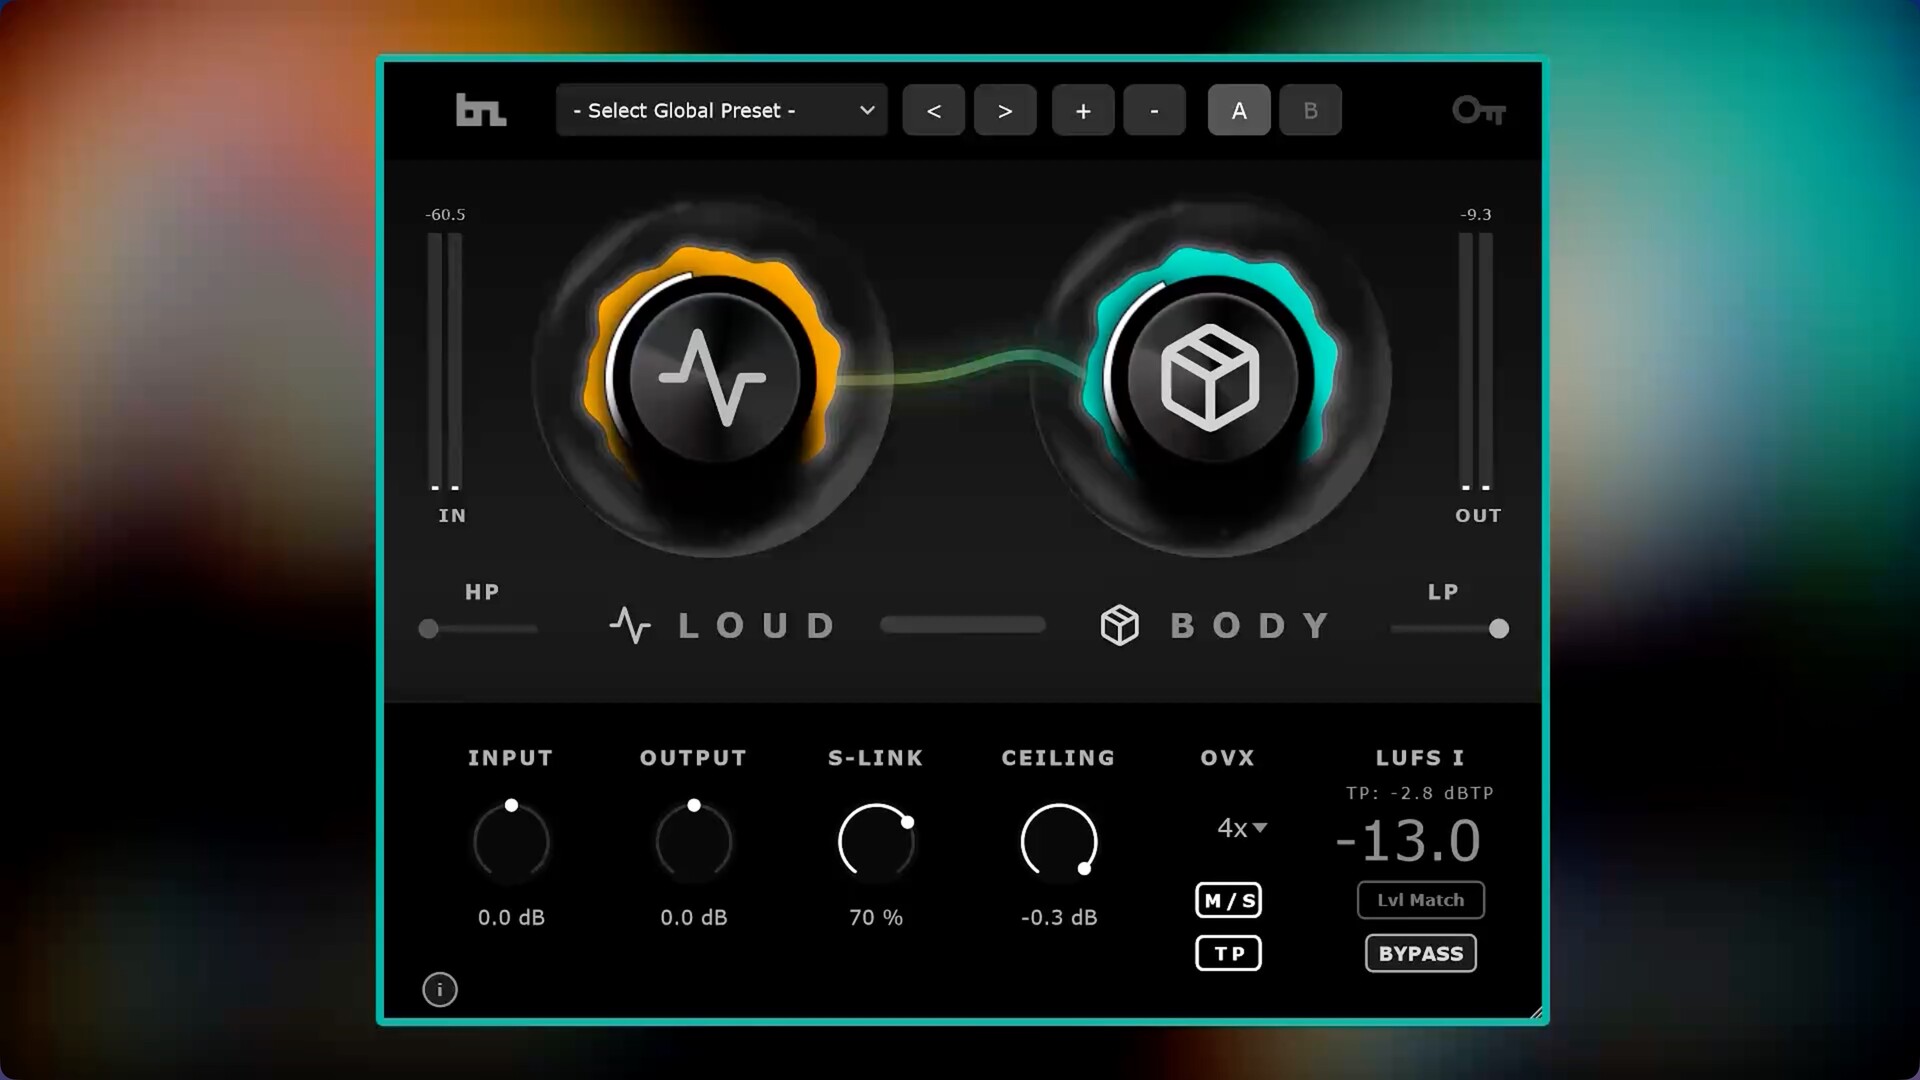This screenshot has height=1080, width=1920.
Task: Click the plus button to save a preset
Action: pos(1082,110)
